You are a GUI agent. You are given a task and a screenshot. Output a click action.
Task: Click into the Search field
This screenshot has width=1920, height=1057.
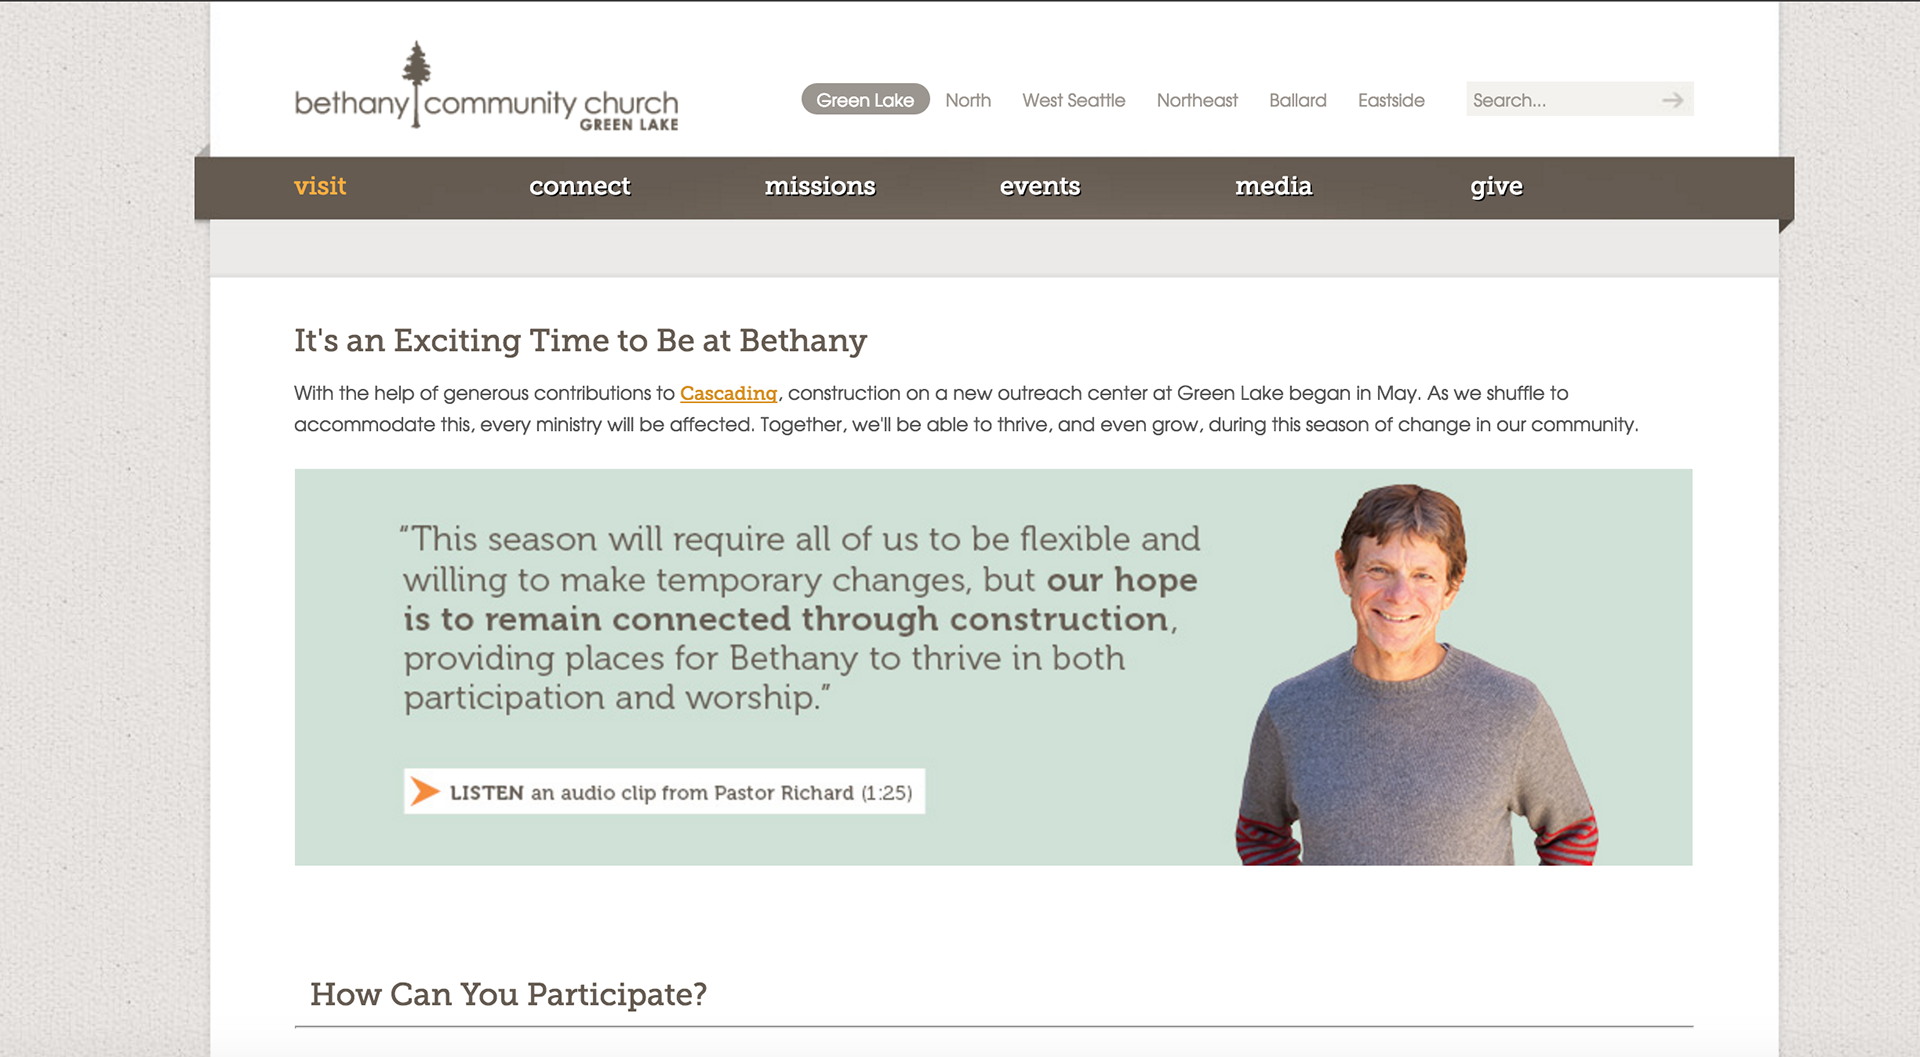[x=1560, y=99]
